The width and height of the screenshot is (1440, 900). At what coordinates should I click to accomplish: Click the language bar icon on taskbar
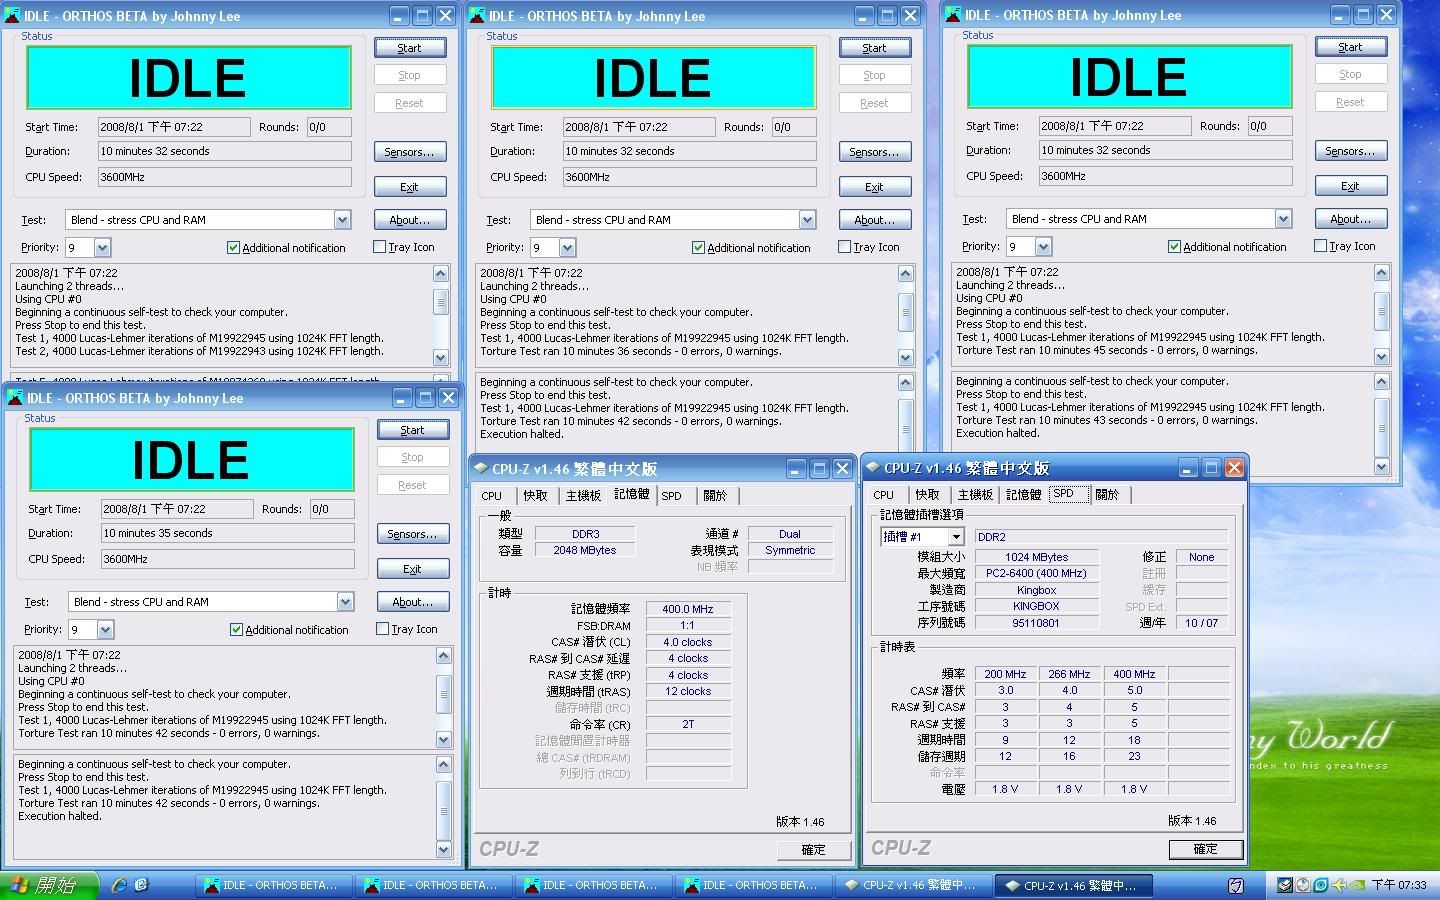click(1236, 885)
